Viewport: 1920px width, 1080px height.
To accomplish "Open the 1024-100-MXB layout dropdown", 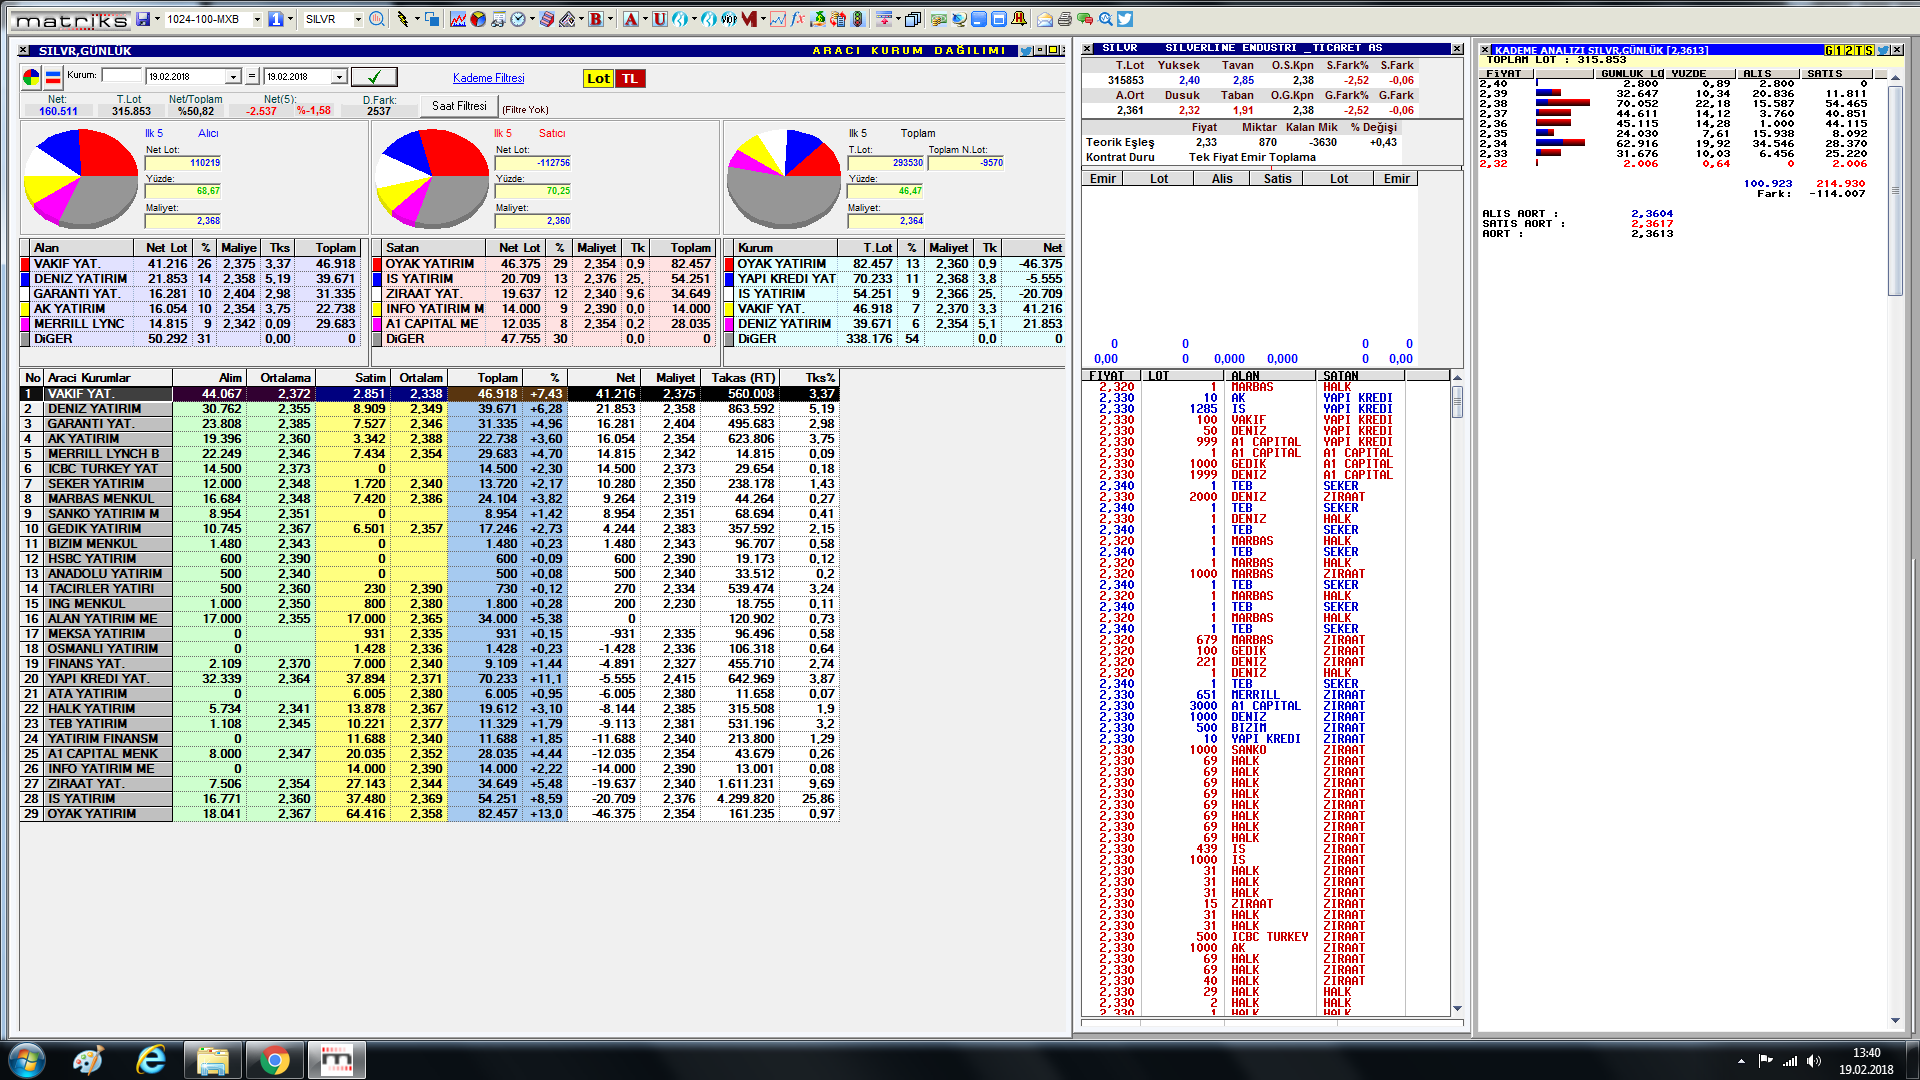I will coord(257,19).
